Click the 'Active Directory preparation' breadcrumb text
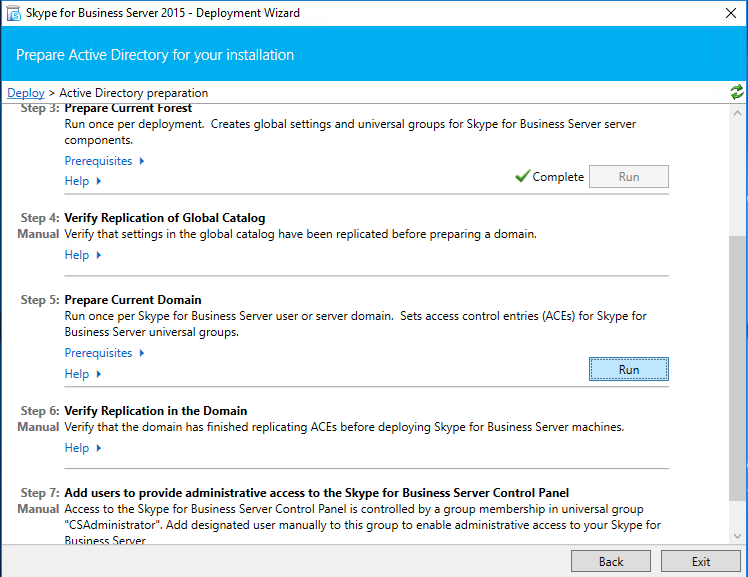Screen dimensions: 748x577 pyautogui.click(x=134, y=93)
